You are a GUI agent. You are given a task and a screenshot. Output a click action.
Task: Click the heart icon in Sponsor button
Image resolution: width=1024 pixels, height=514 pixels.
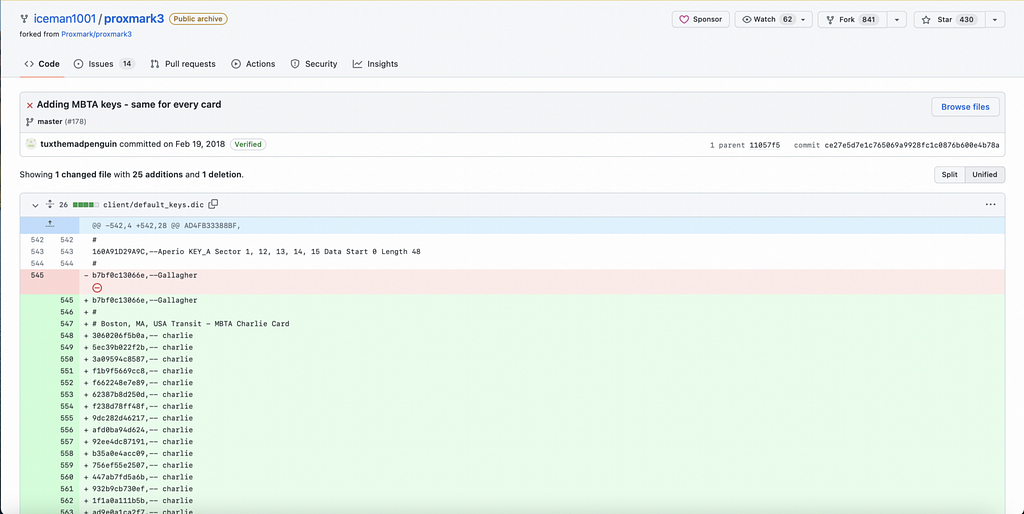pyautogui.click(x=684, y=20)
